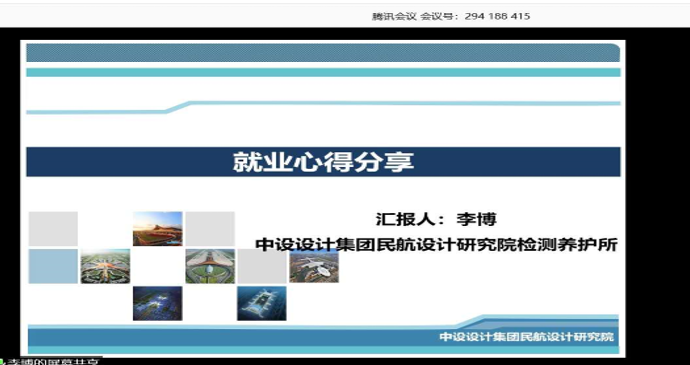This screenshot has width=690, height=365.
Task: Click the 腾讯会议 meeting title text
Action: 394,16
